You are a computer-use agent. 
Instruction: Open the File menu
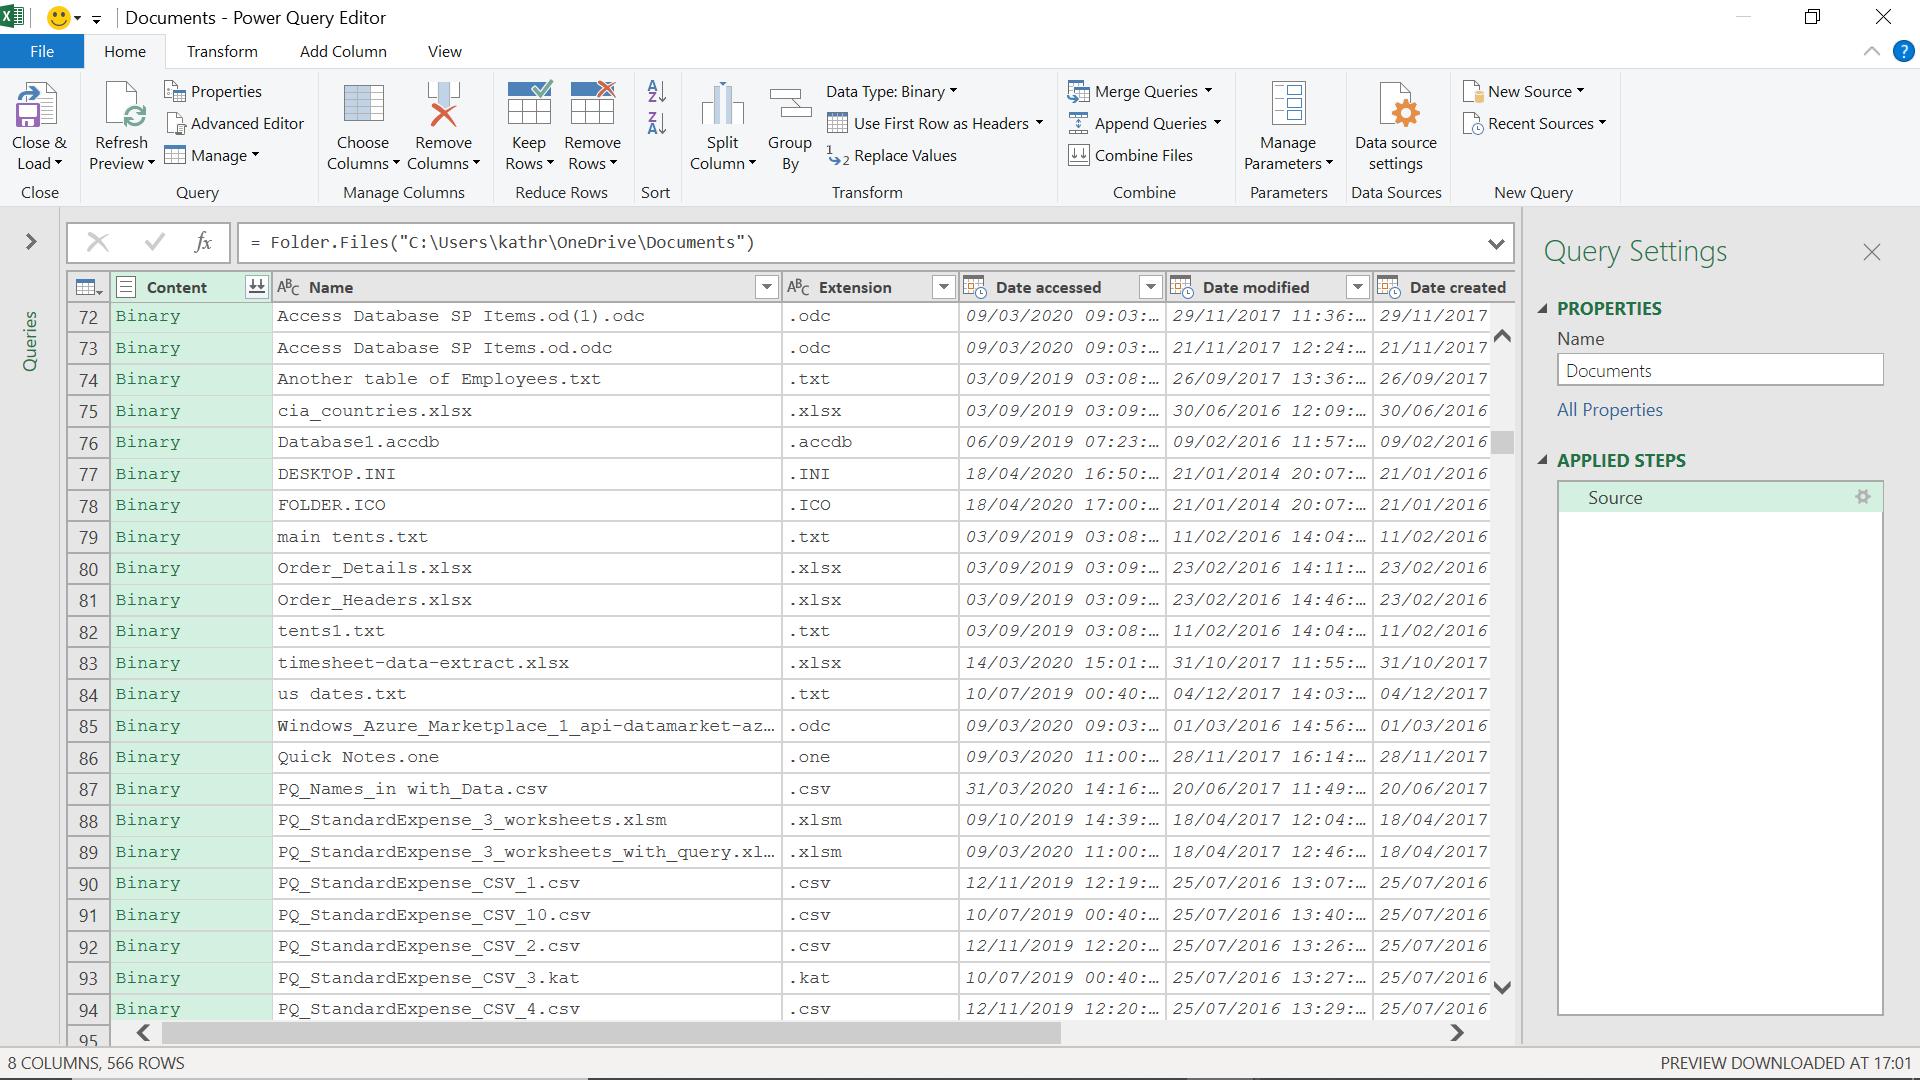click(x=42, y=51)
